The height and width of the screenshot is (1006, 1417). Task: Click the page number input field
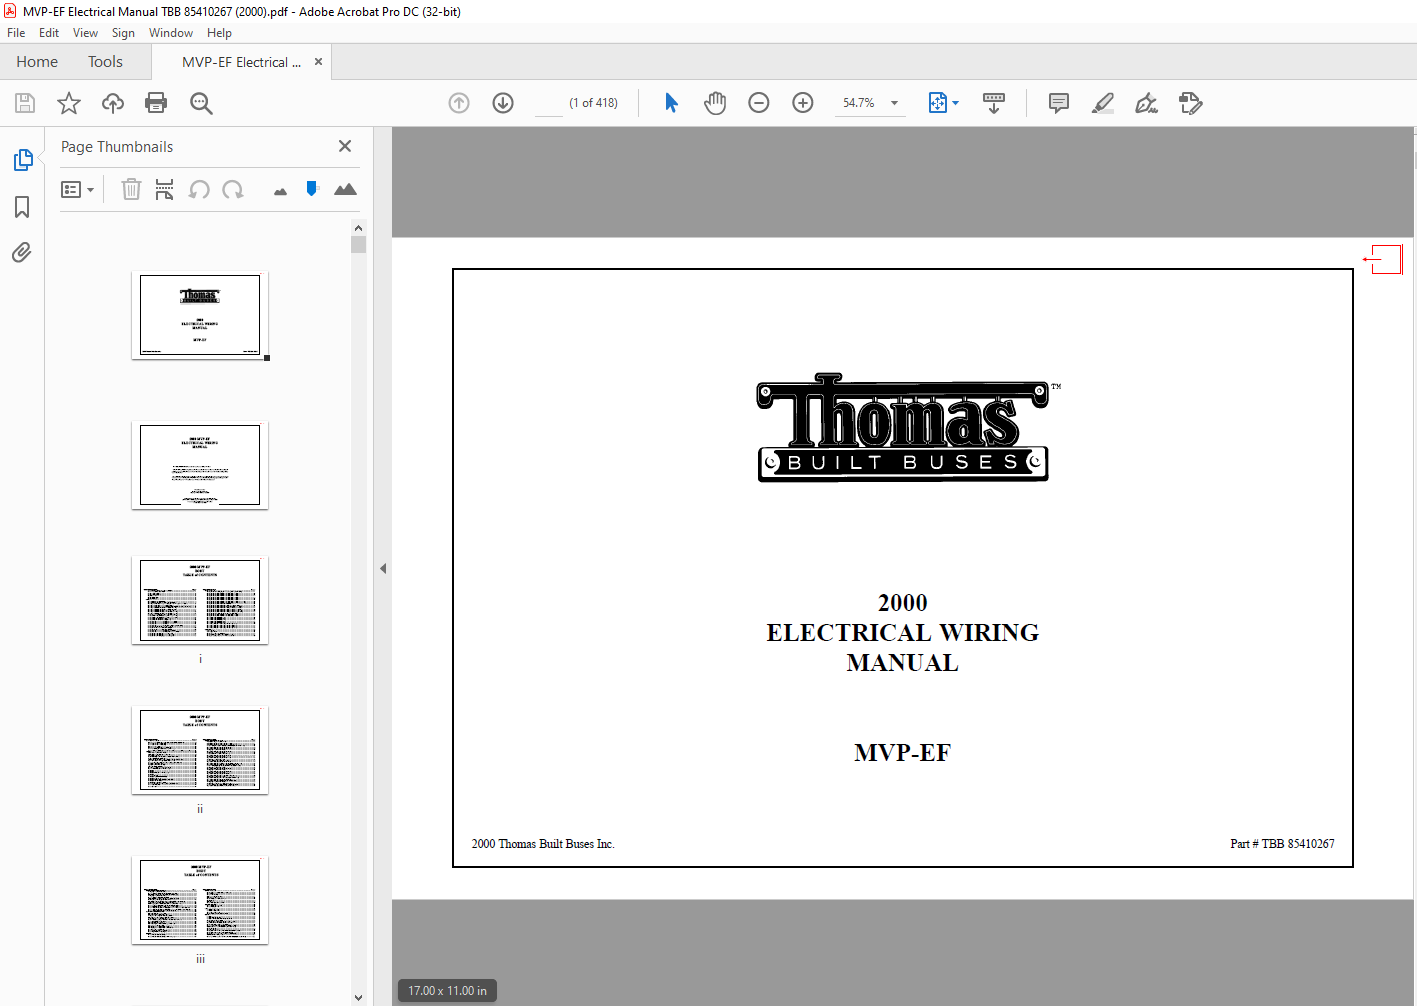[549, 103]
